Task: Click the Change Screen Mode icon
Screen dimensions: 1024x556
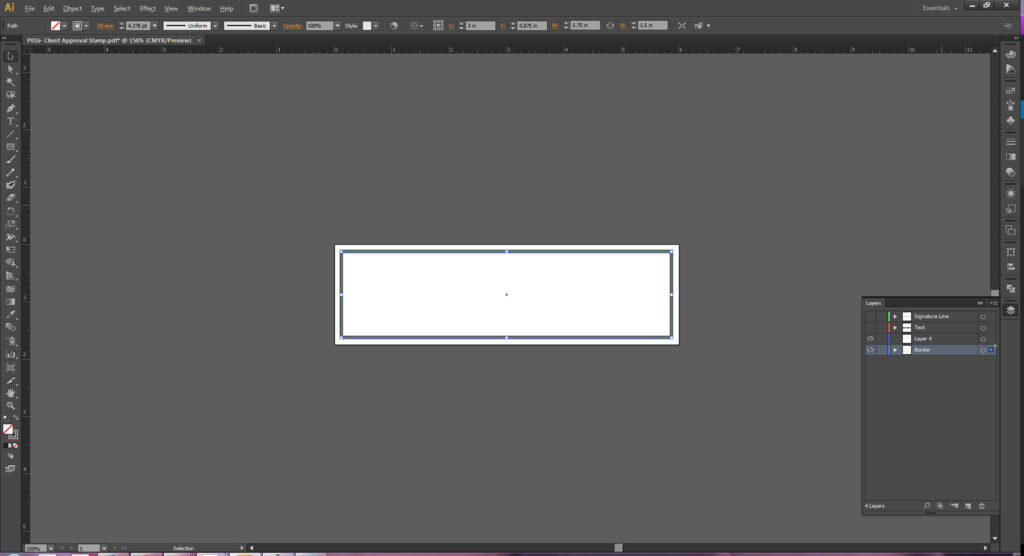Action: pyautogui.click(x=10, y=468)
